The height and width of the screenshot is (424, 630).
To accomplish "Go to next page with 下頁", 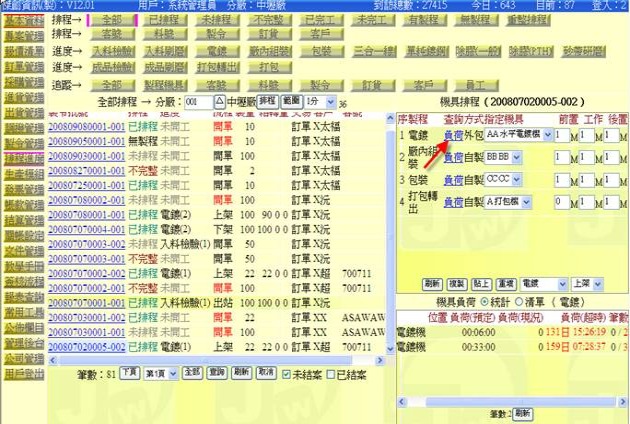I will [x=129, y=371].
